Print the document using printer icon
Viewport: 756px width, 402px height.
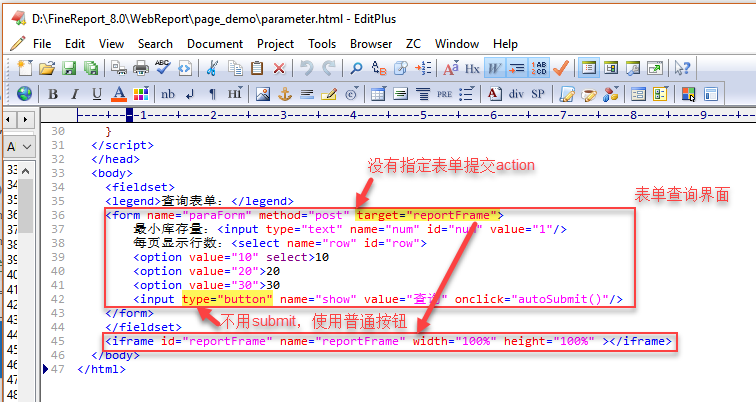point(141,68)
